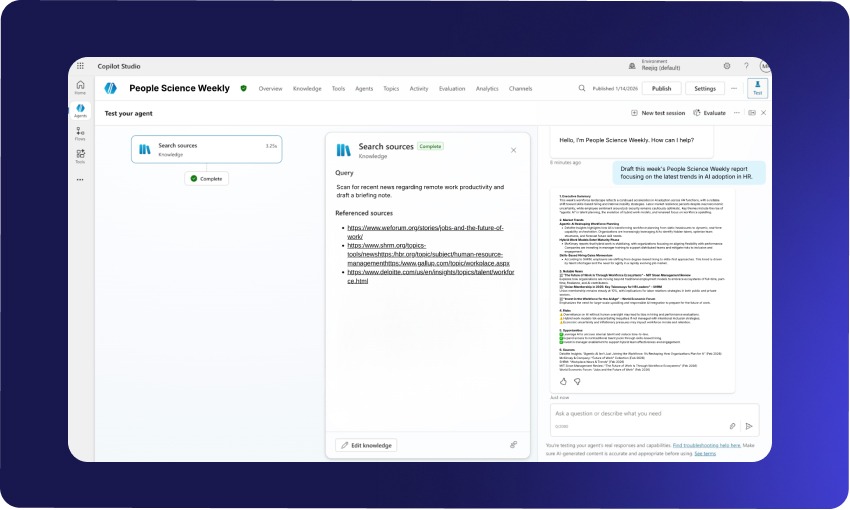Click the send message arrow icon
Viewport: 850px width, 510px height.
pyautogui.click(x=748, y=425)
